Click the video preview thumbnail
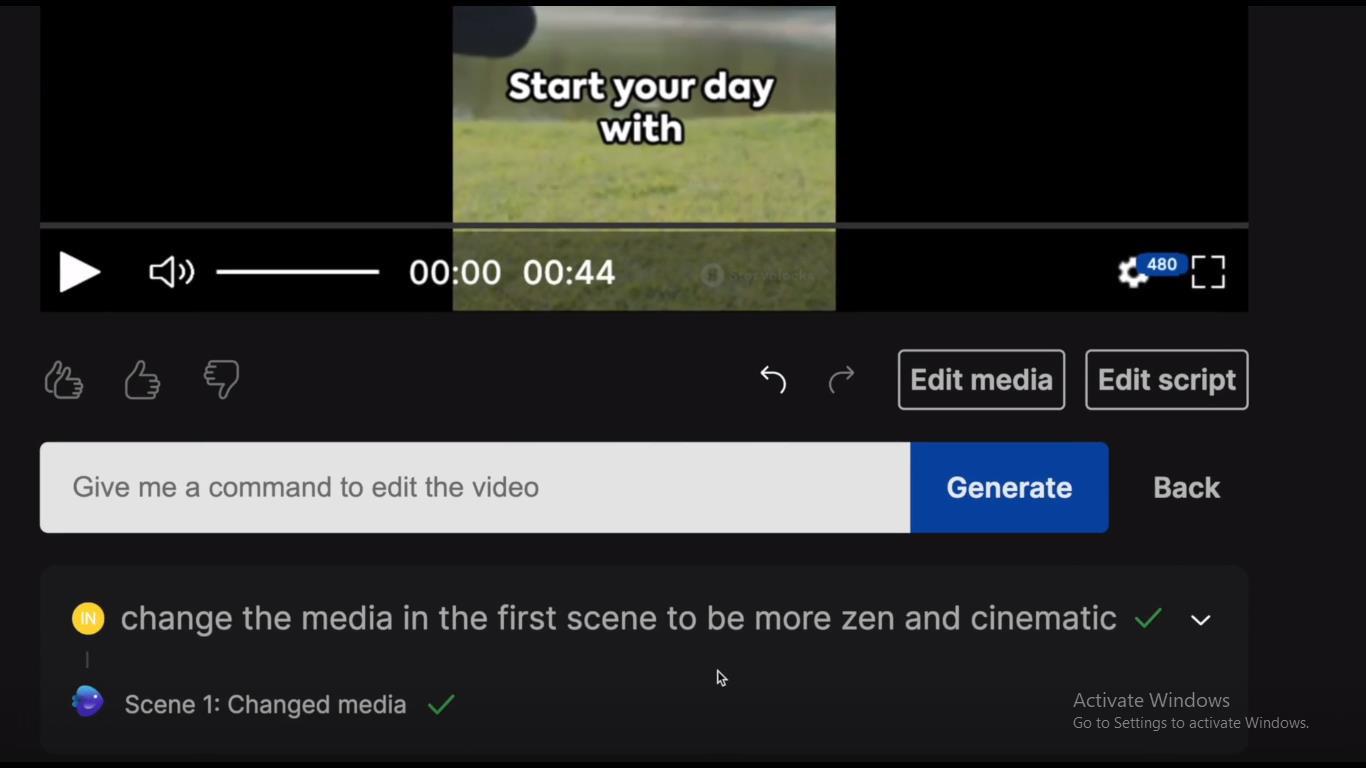This screenshot has height=768, width=1366. point(644,120)
